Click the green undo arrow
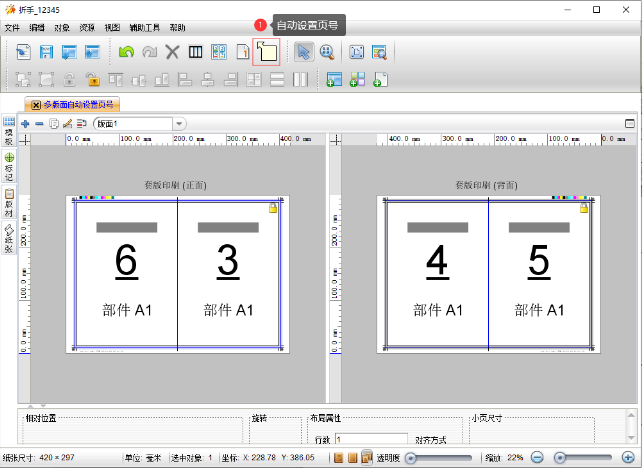643x468 pixels. pos(126,52)
